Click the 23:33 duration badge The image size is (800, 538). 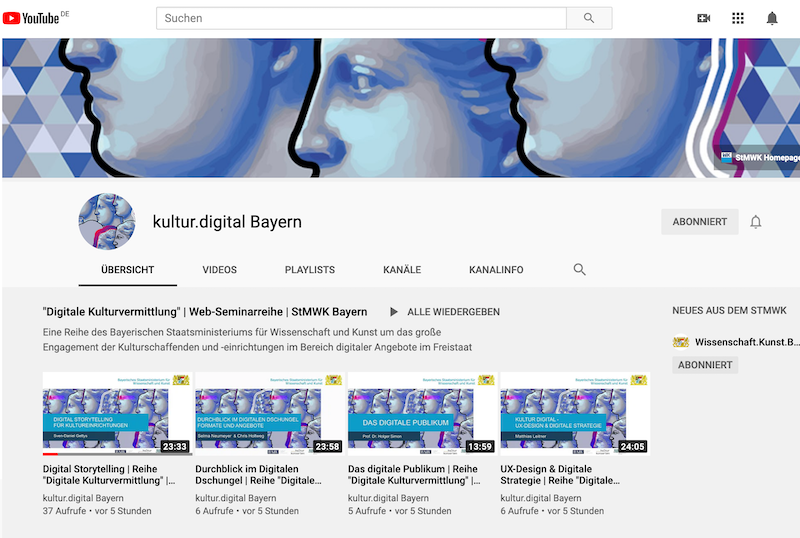[174, 447]
